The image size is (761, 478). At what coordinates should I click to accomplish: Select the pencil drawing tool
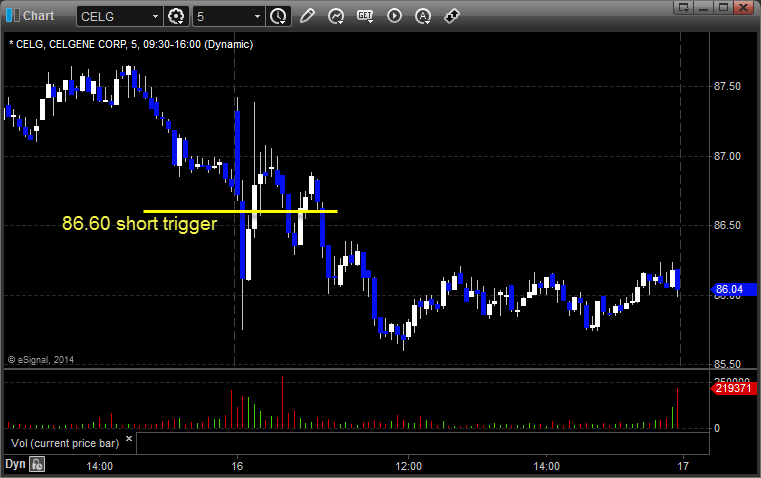pos(307,16)
